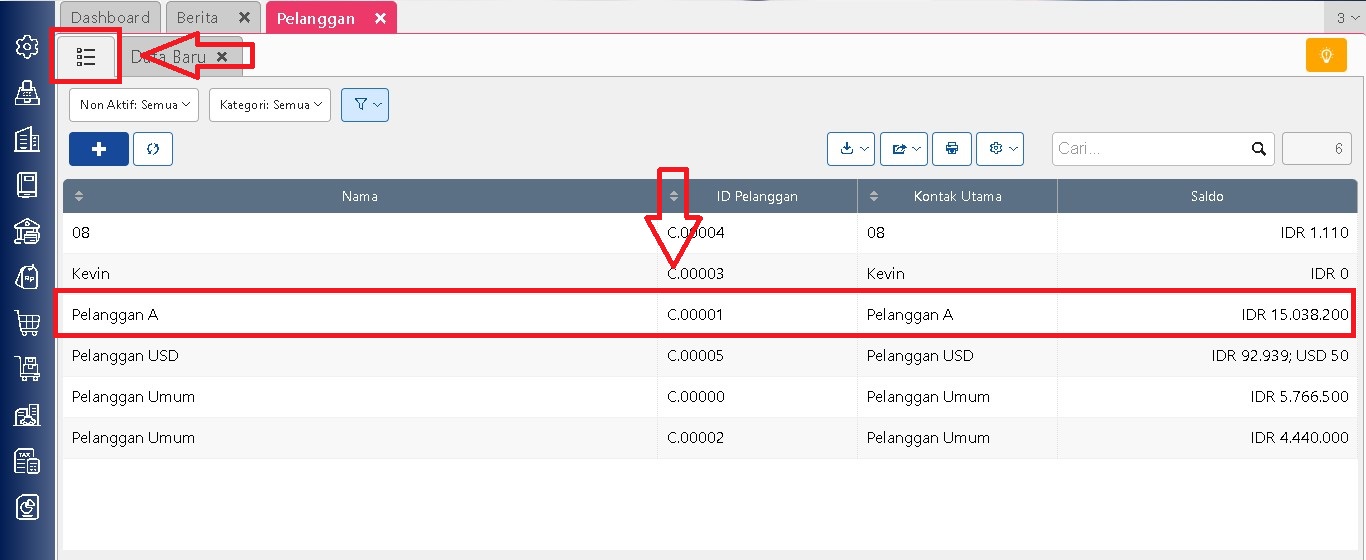Click the refresh list icon button
The image size is (1366, 560).
pos(153,149)
